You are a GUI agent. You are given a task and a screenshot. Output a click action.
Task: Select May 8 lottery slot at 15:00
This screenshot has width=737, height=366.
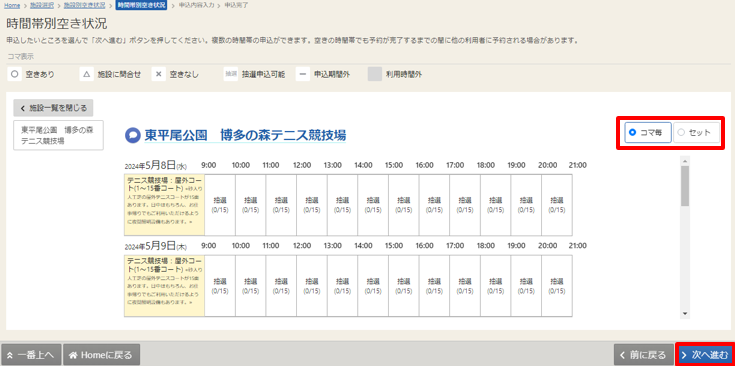404,205
